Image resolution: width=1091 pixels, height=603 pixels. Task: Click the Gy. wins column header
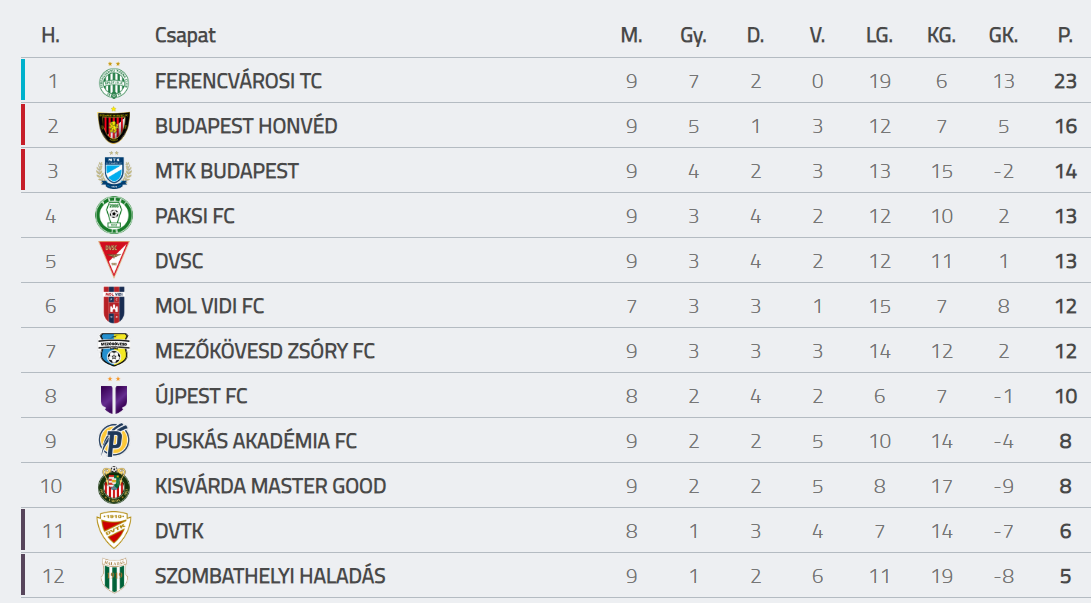point(693,35)
